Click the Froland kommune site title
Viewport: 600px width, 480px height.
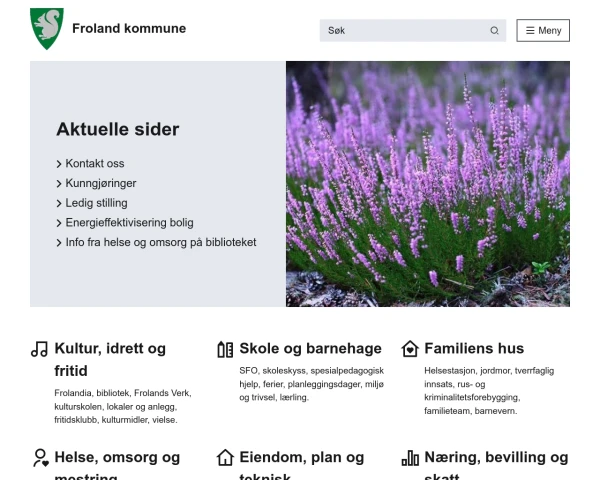(x=129, y=28)
